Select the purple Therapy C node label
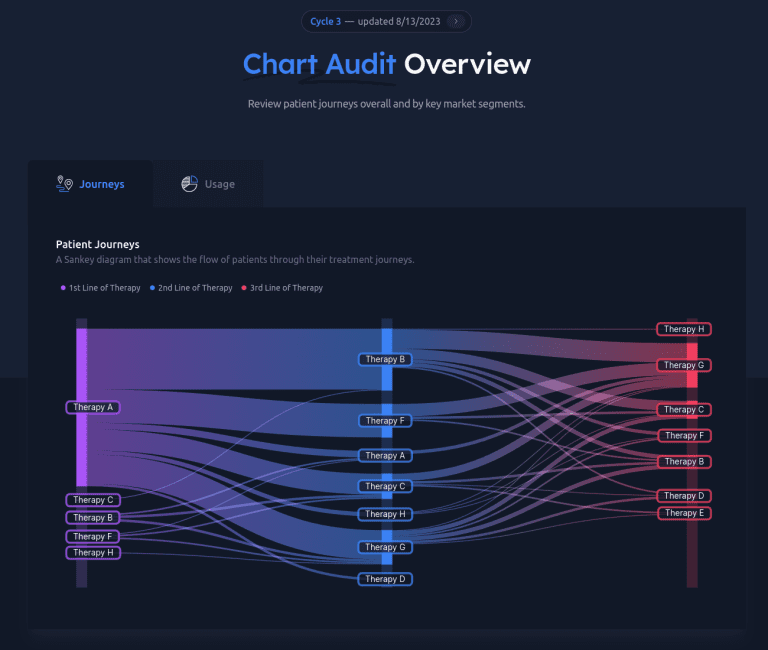This screenshot has width=768, height=650. [93, 500]
